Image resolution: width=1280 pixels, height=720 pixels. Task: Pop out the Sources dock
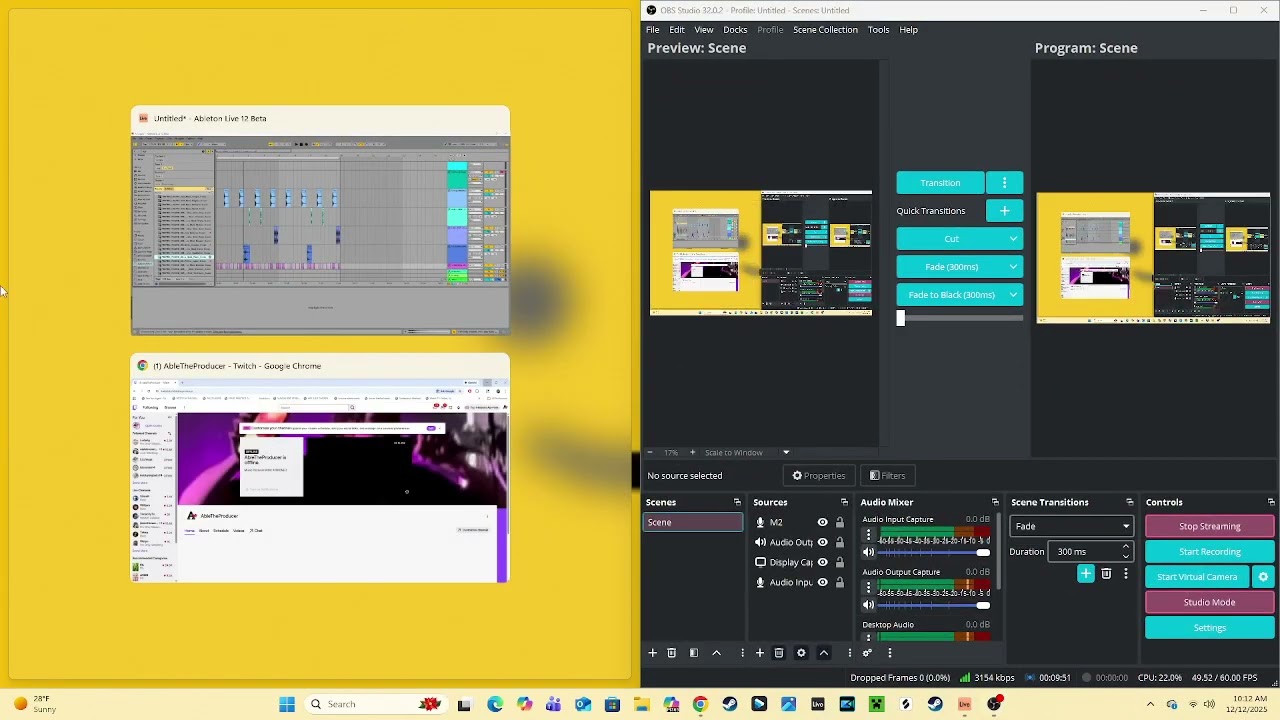844,503
